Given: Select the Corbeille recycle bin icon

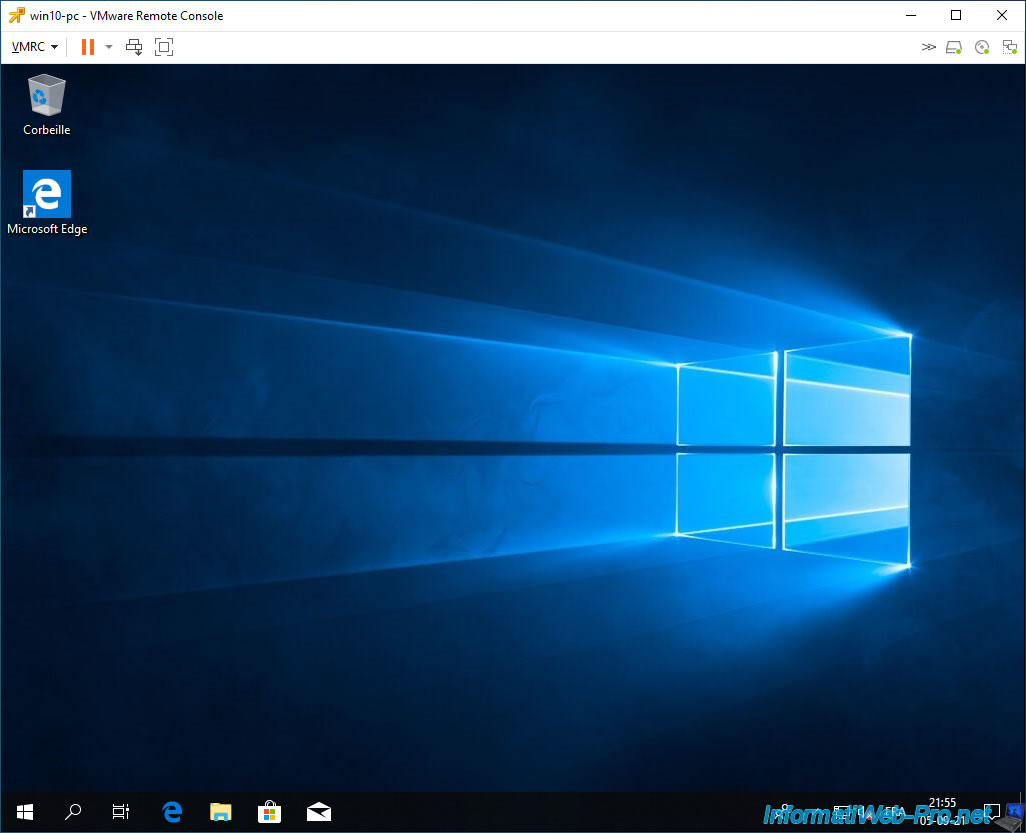Looking at the screenshot, I should pyautogui.click(x=46, y=105).
